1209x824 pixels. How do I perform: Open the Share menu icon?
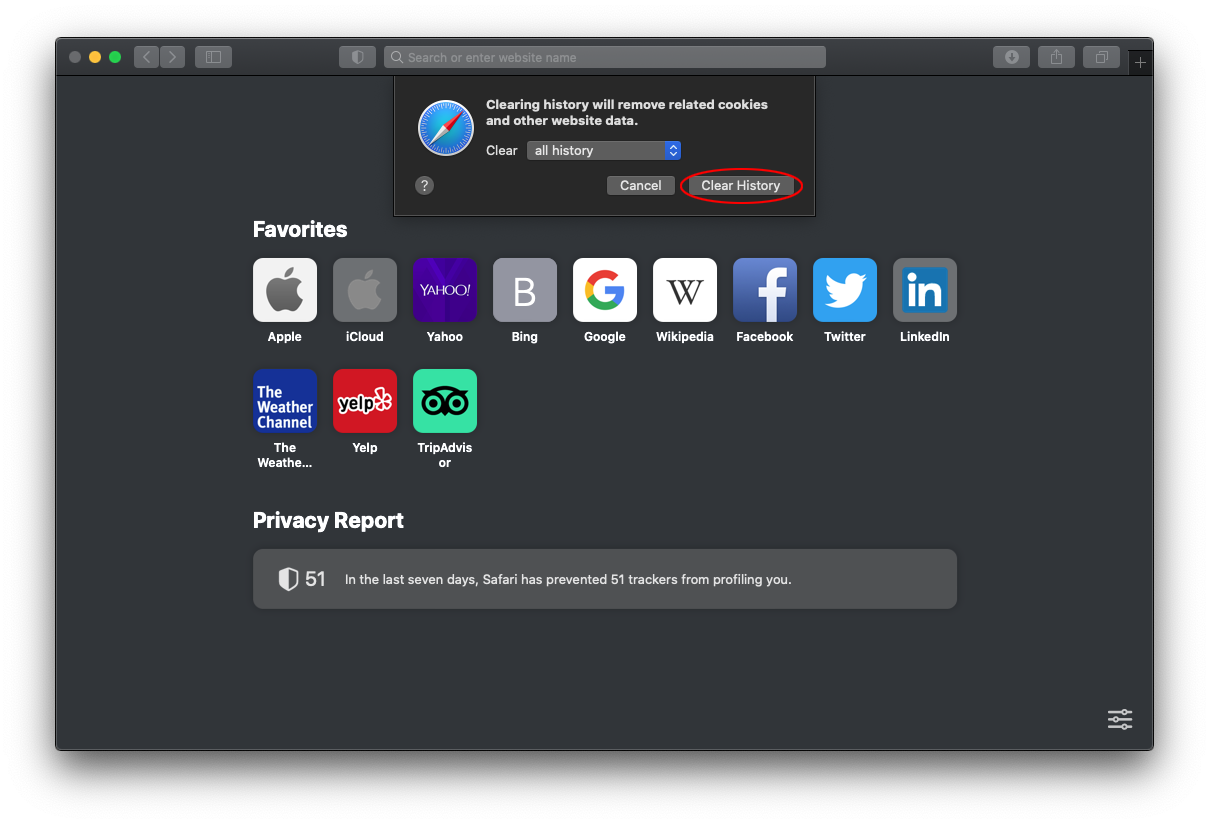(x=1056, y=57)
